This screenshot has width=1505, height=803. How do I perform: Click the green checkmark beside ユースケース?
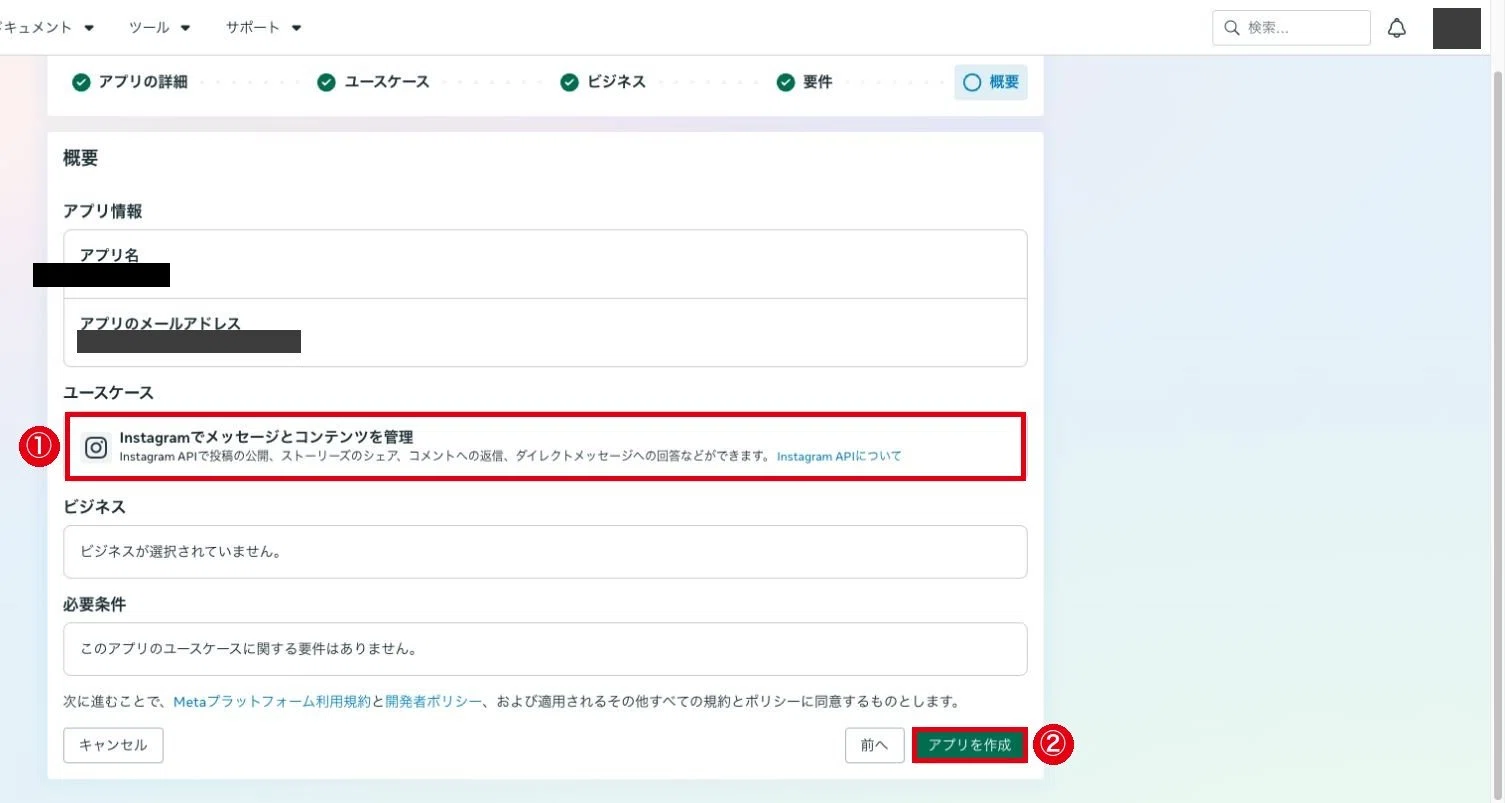point(326,82)
